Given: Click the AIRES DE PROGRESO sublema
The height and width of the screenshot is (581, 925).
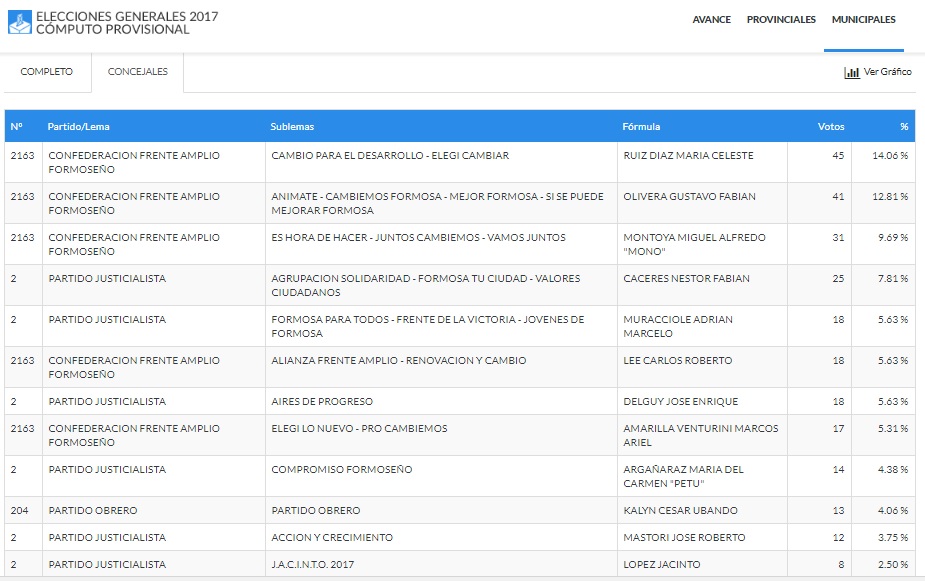Looking at the screenshot, I should pos(322,402).
